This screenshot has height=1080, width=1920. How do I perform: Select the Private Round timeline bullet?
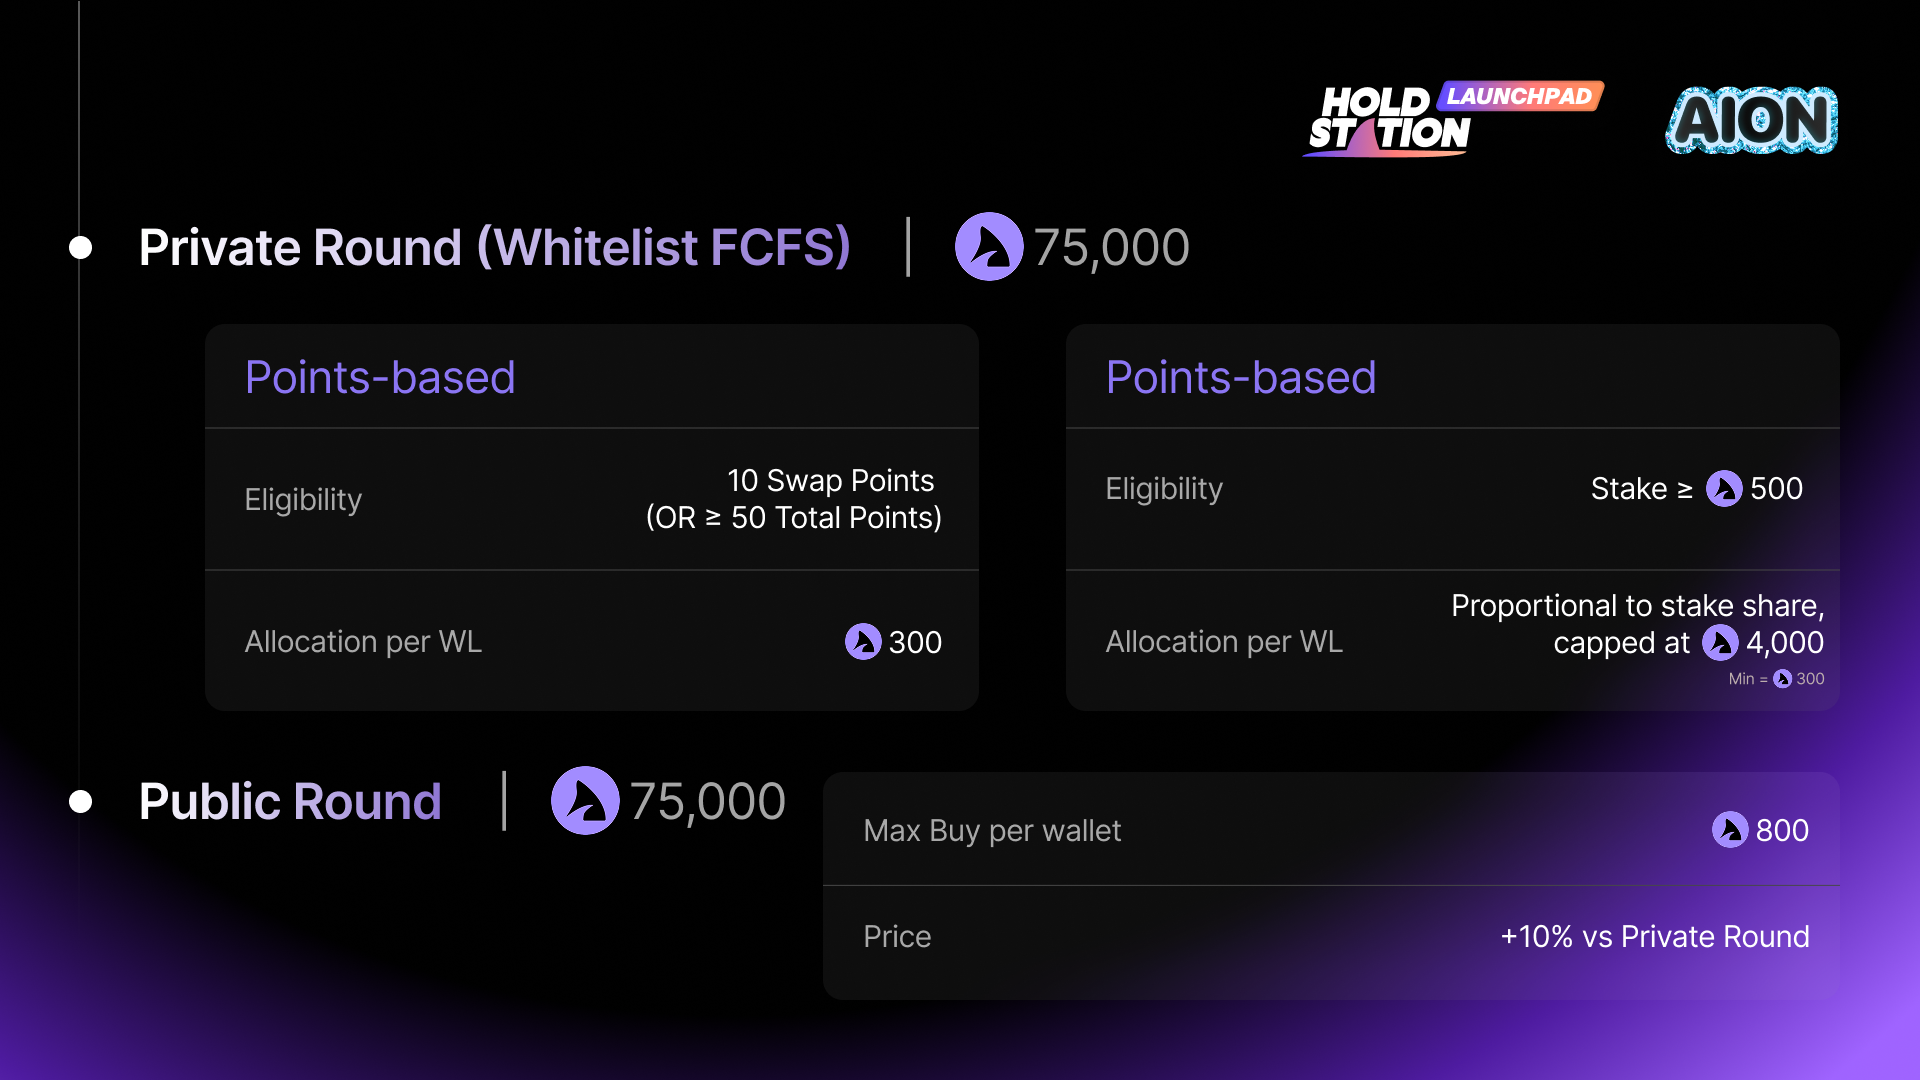tap(81, 248)
